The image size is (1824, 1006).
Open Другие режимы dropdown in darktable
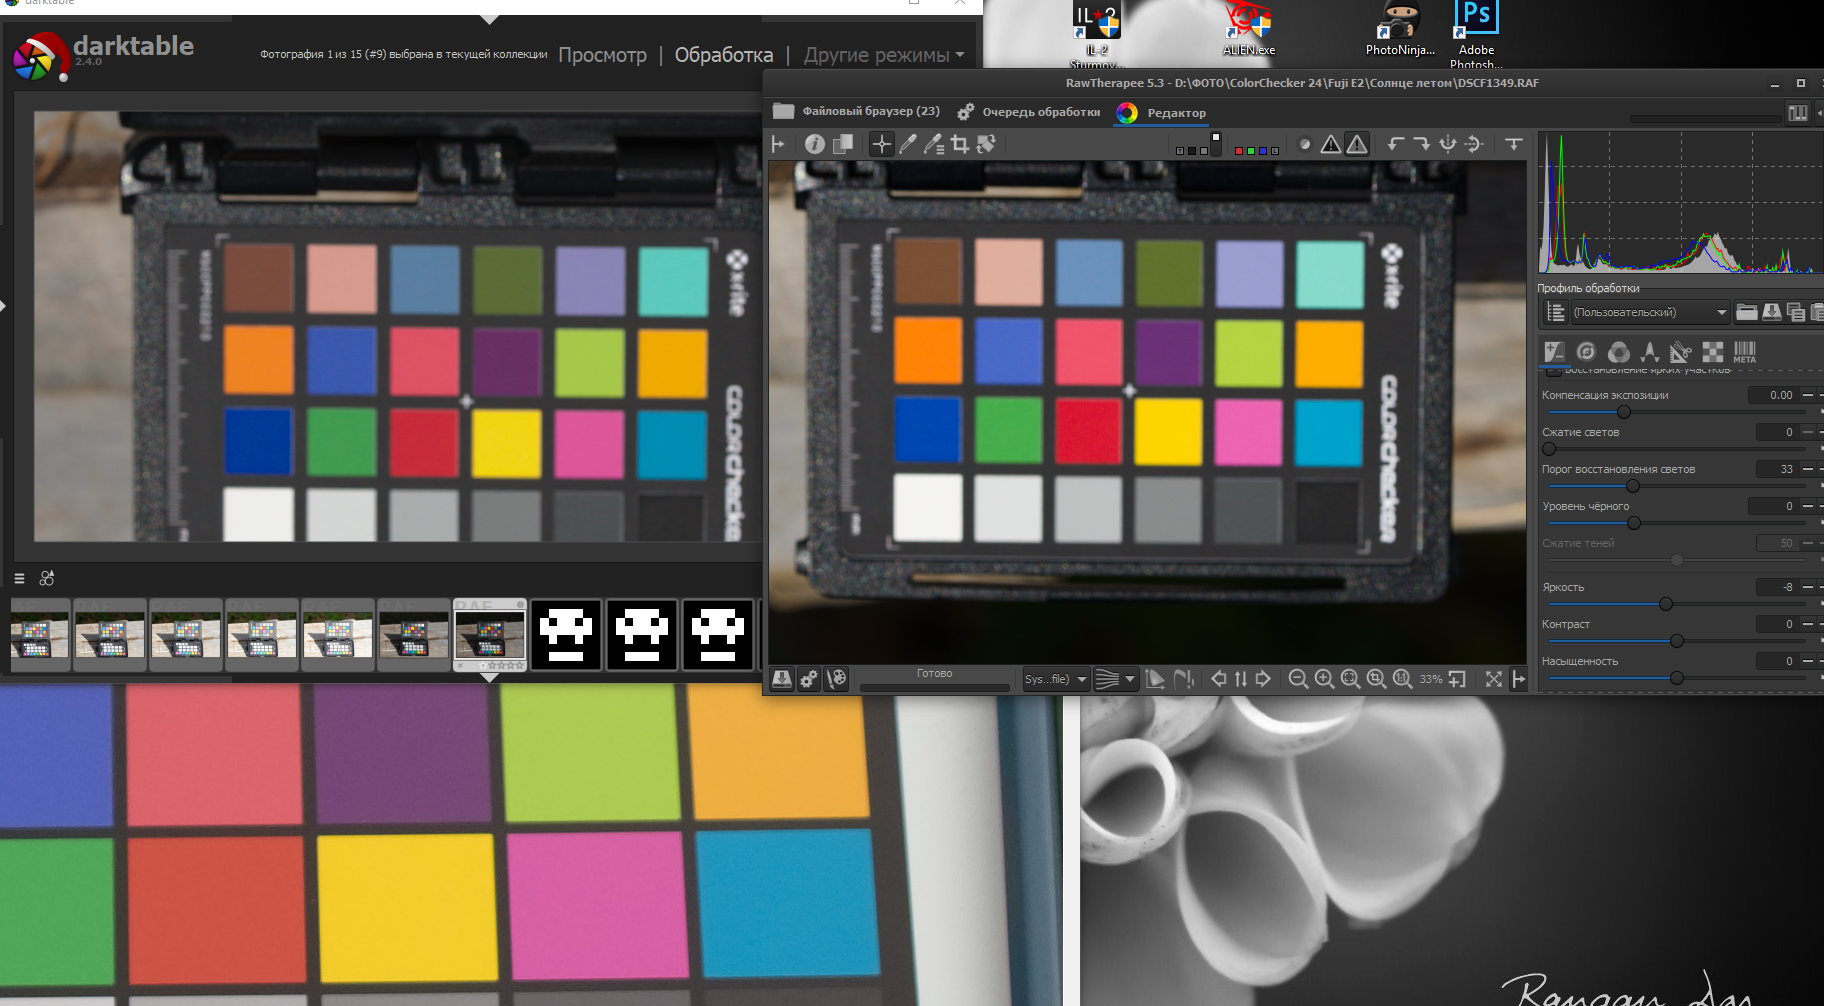pyautogui.click(x=884, y=55)
